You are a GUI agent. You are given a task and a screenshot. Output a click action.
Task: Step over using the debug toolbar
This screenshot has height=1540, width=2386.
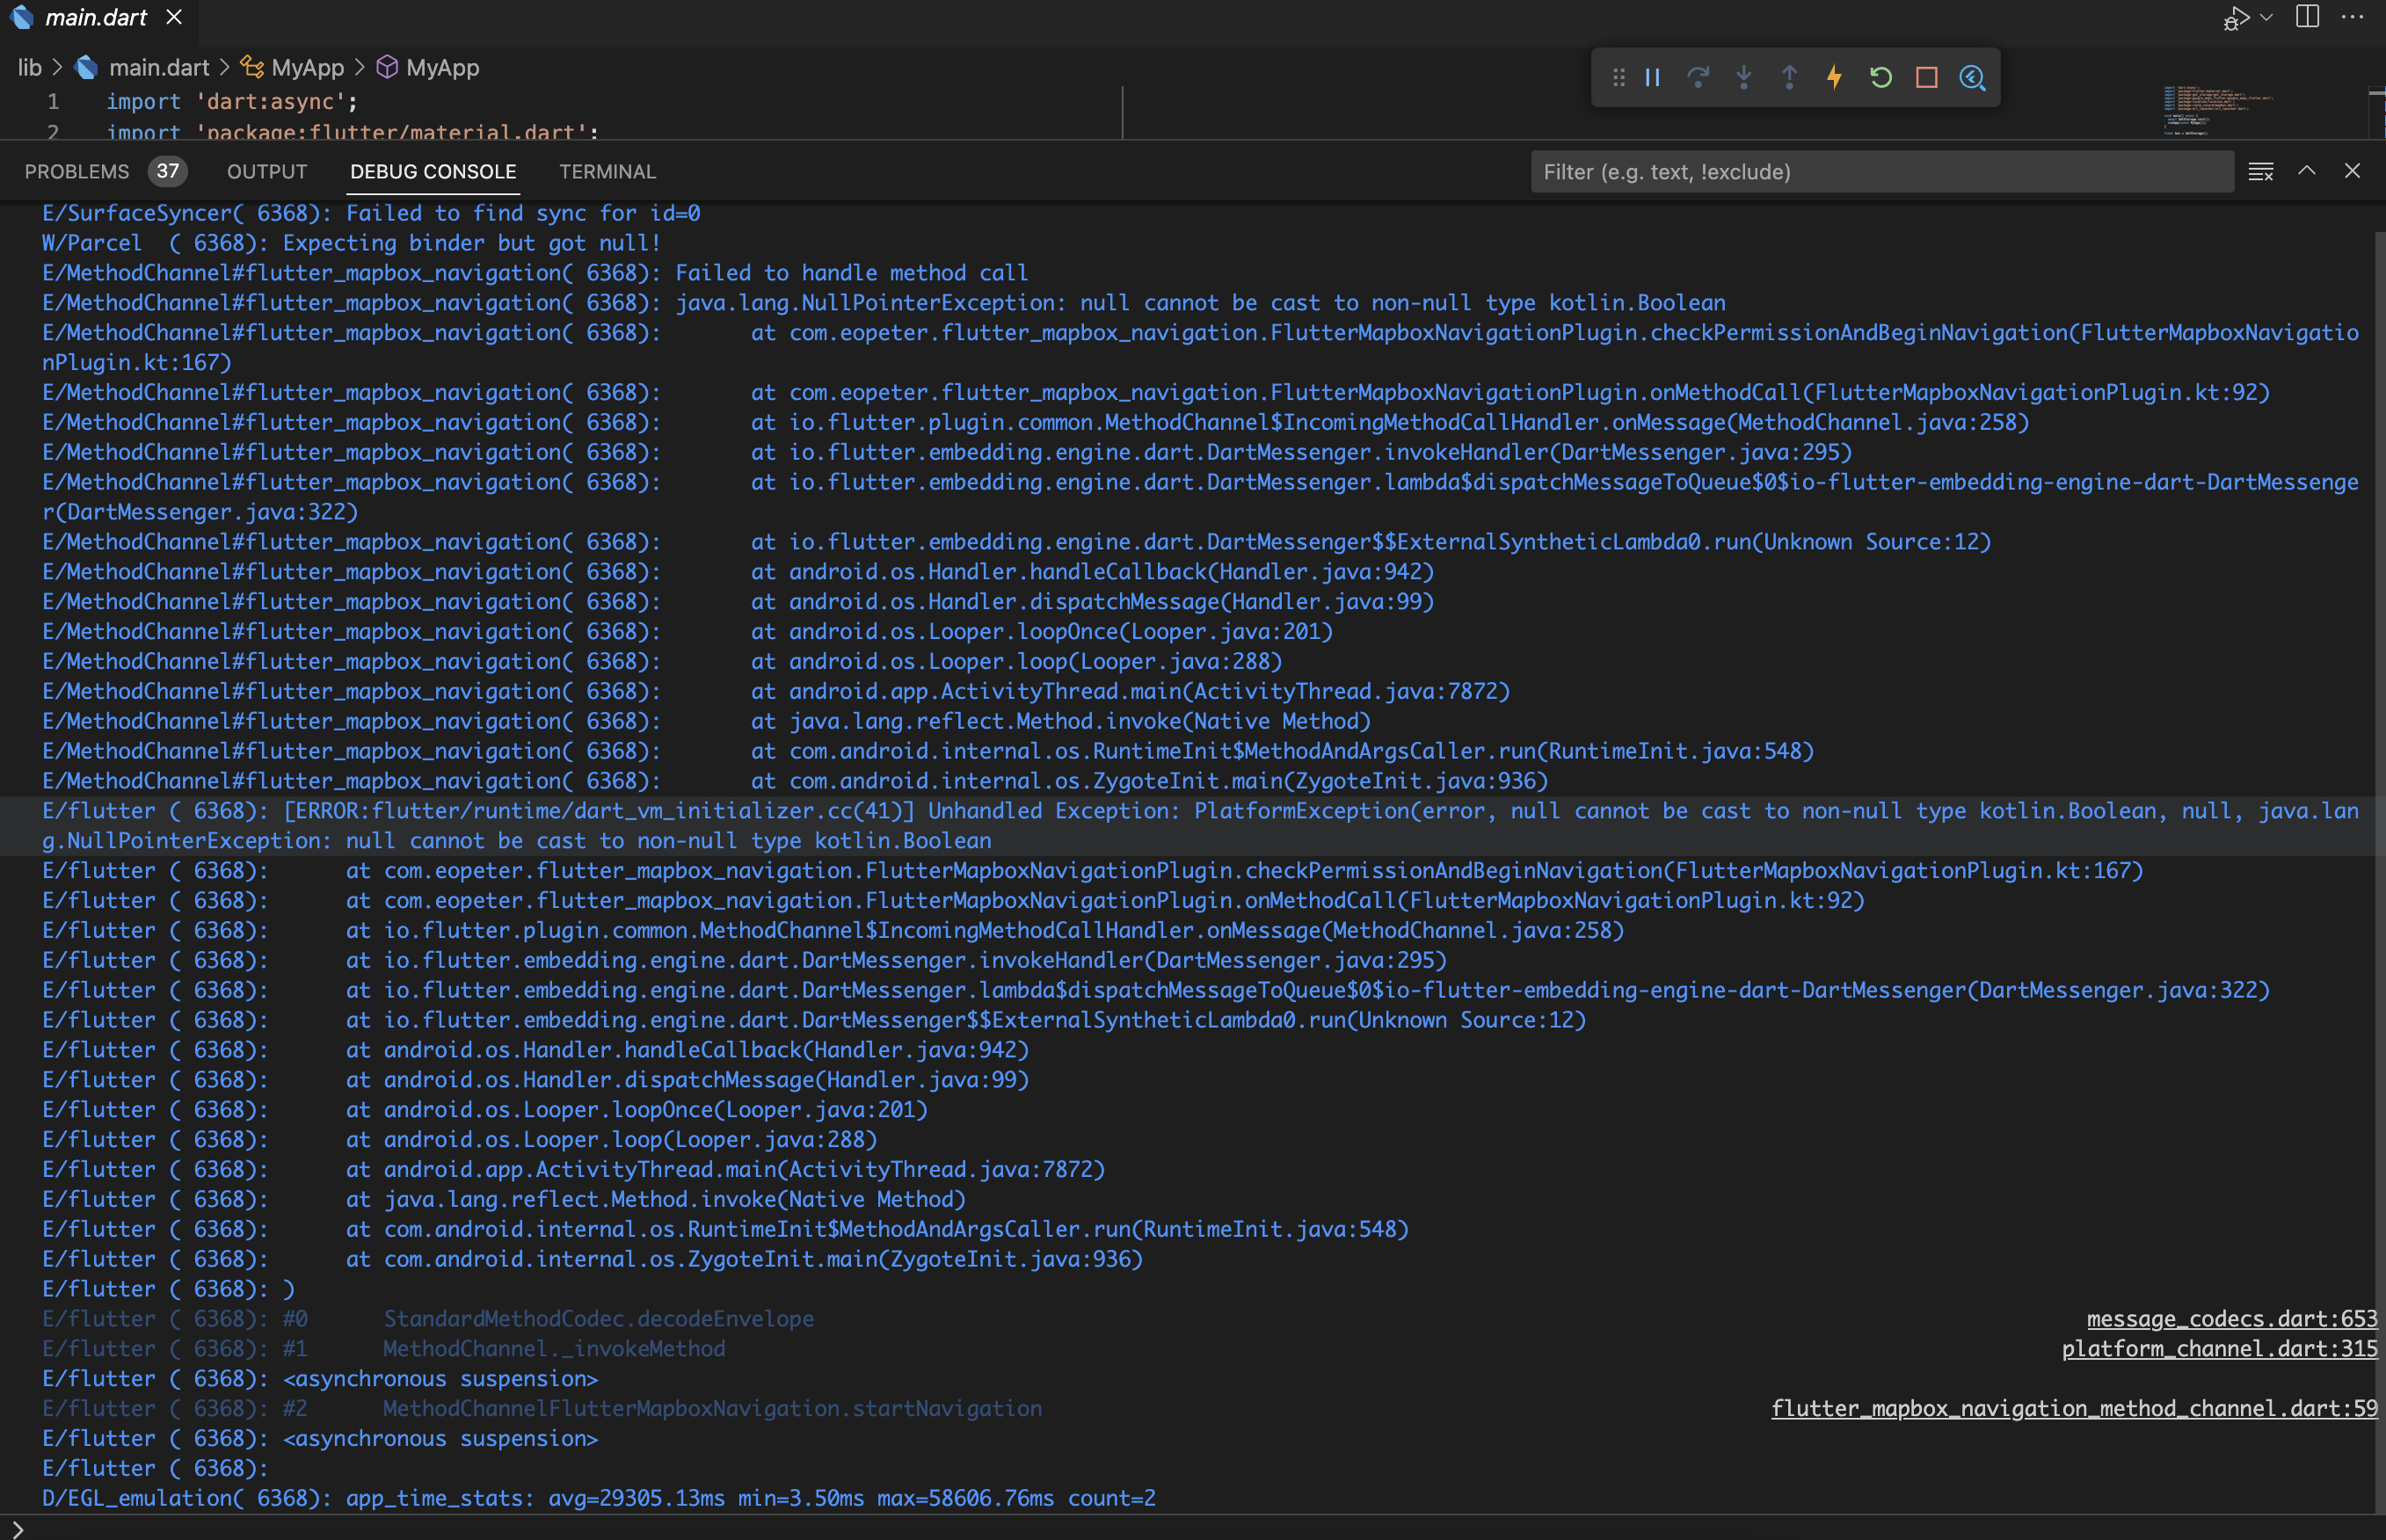(x=1699, y=77)
